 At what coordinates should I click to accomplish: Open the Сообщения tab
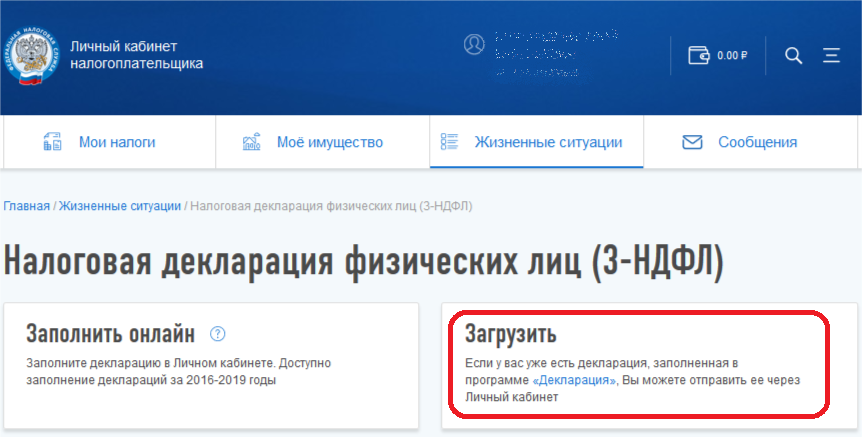click(x=750, y=142)
